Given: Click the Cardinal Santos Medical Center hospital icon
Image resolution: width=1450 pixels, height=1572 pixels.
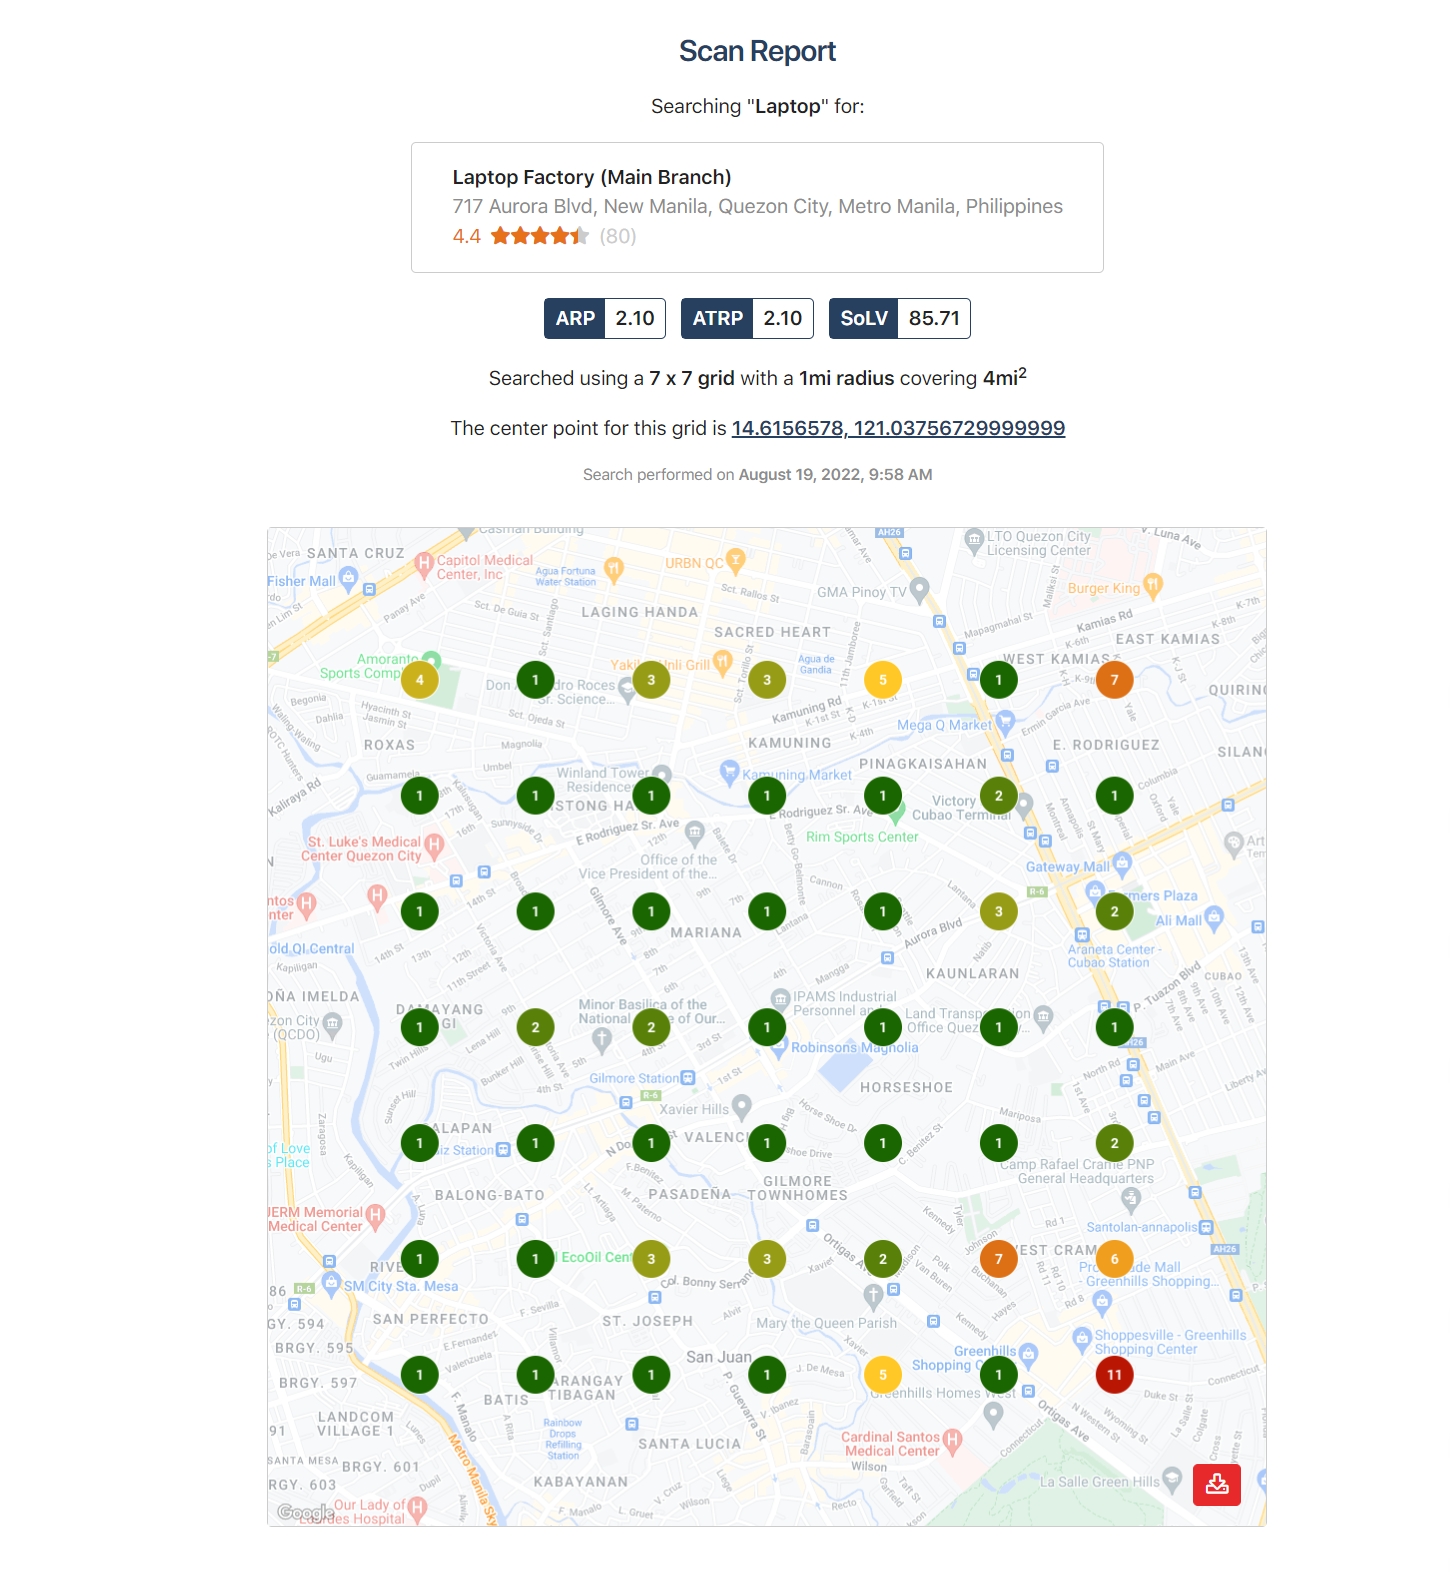Looking at the screenshot, I should tap(952, 1440).
